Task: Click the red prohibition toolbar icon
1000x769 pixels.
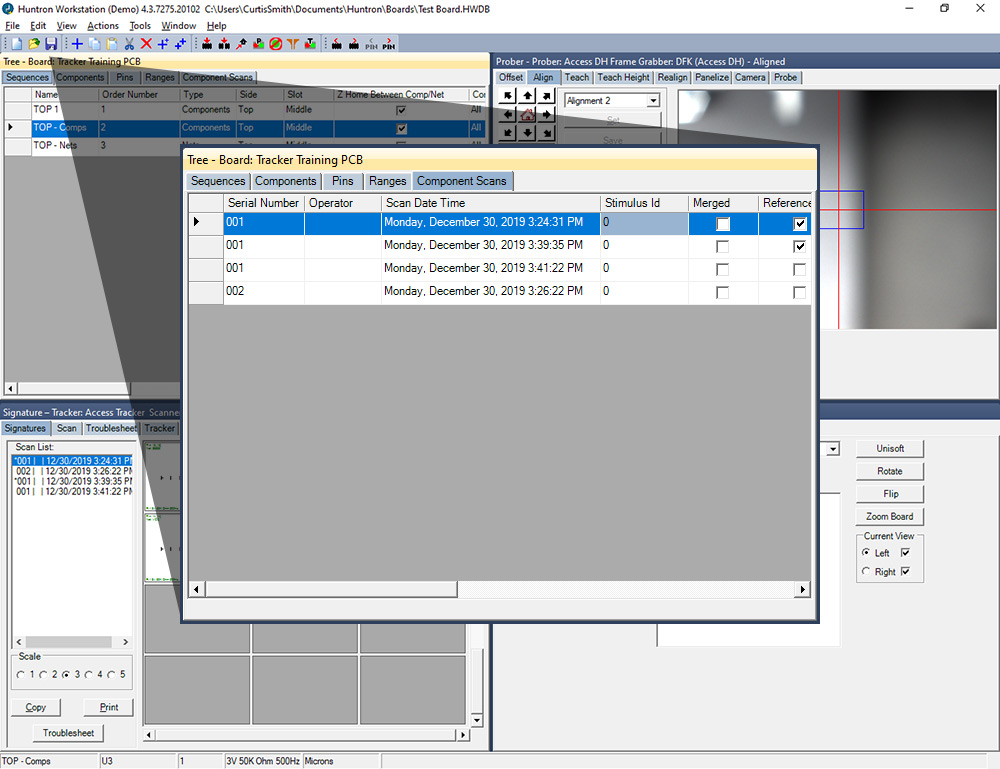Action: click(x=274, y=43)
